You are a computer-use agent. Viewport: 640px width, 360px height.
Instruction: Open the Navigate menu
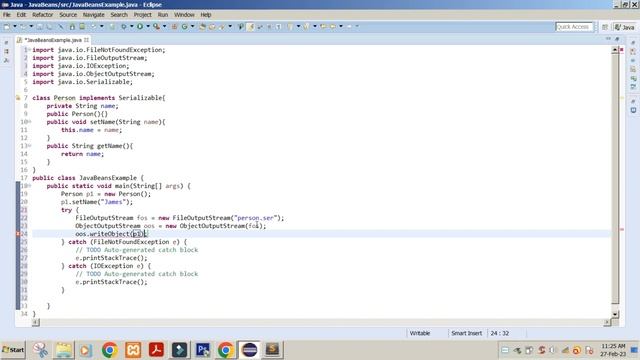click(93, 15)
